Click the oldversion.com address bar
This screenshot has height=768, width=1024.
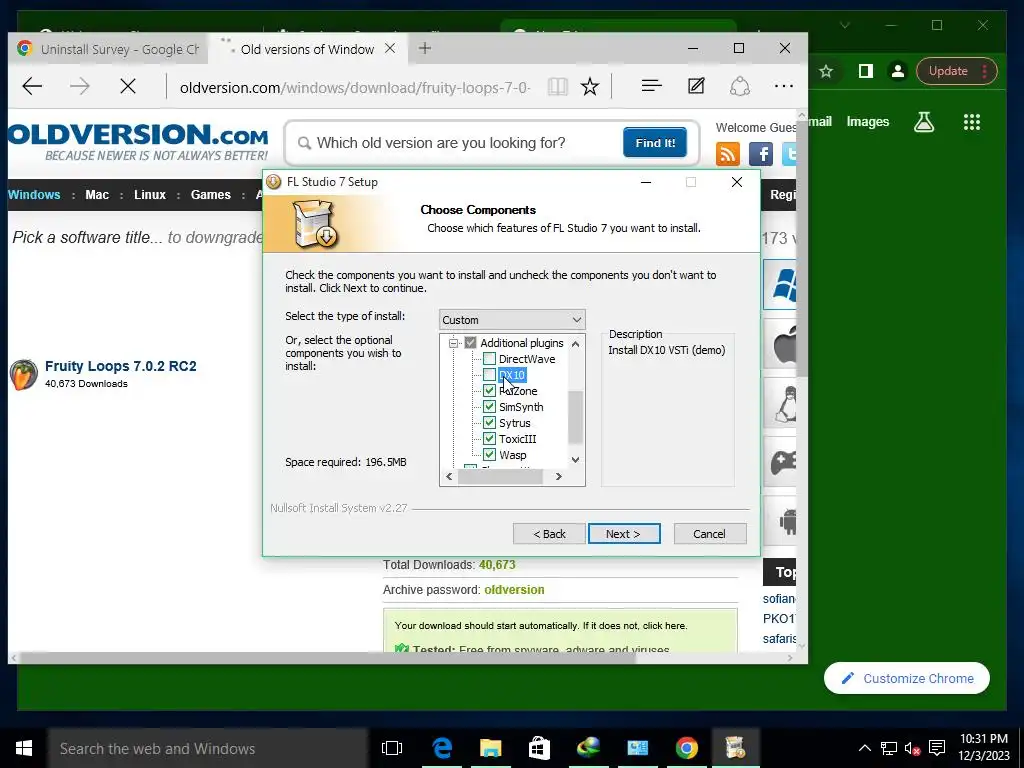pos(355,87)
